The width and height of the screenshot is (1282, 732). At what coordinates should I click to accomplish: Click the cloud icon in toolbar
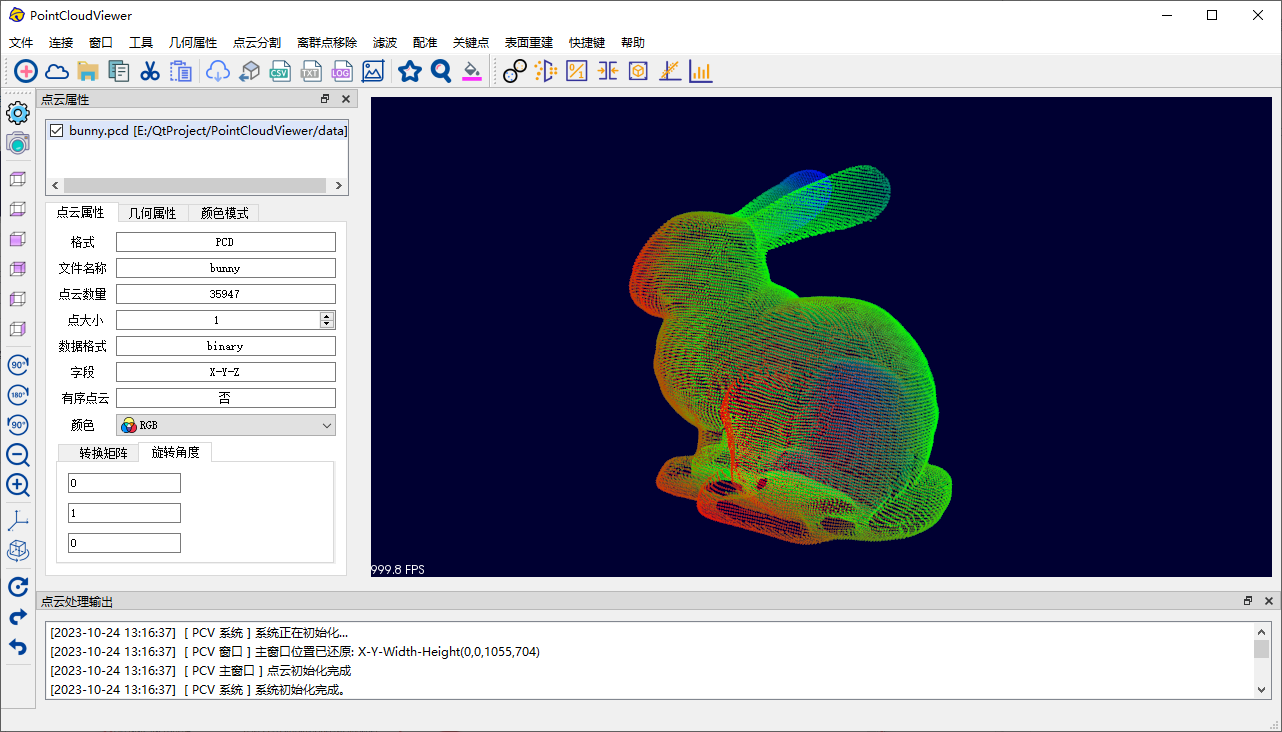(57, 71)
